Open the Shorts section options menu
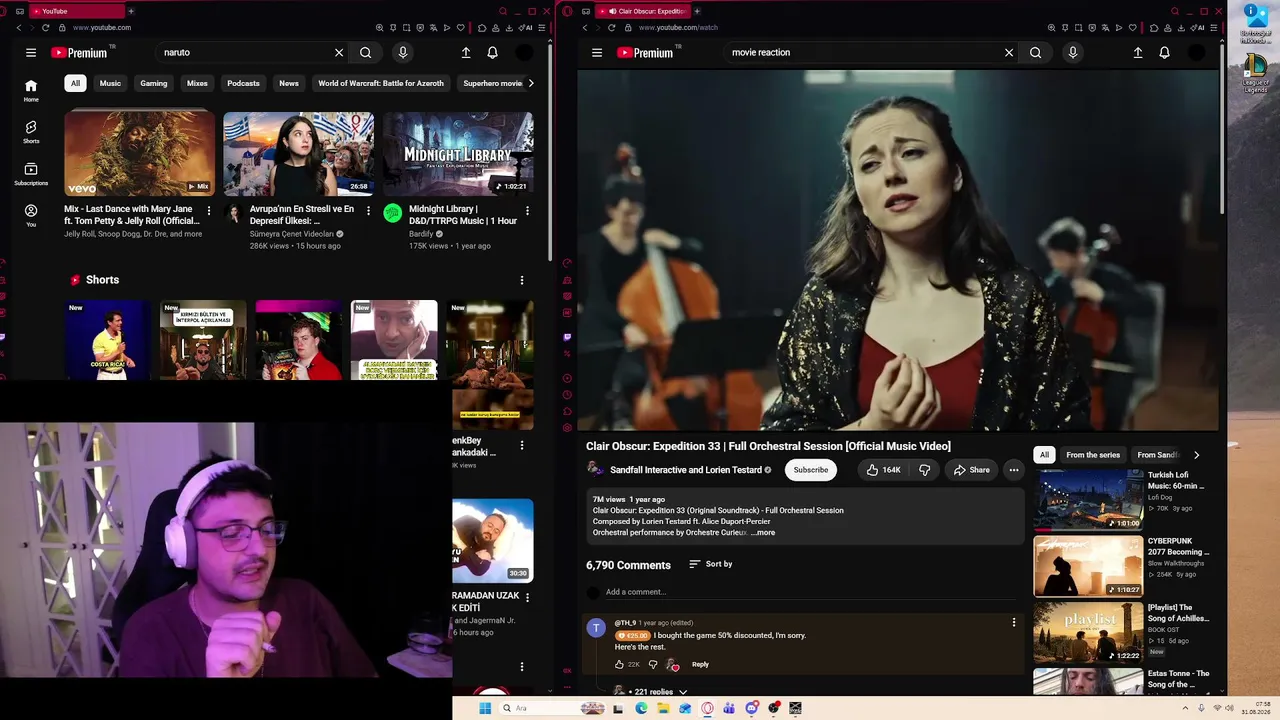 [521, 280]
